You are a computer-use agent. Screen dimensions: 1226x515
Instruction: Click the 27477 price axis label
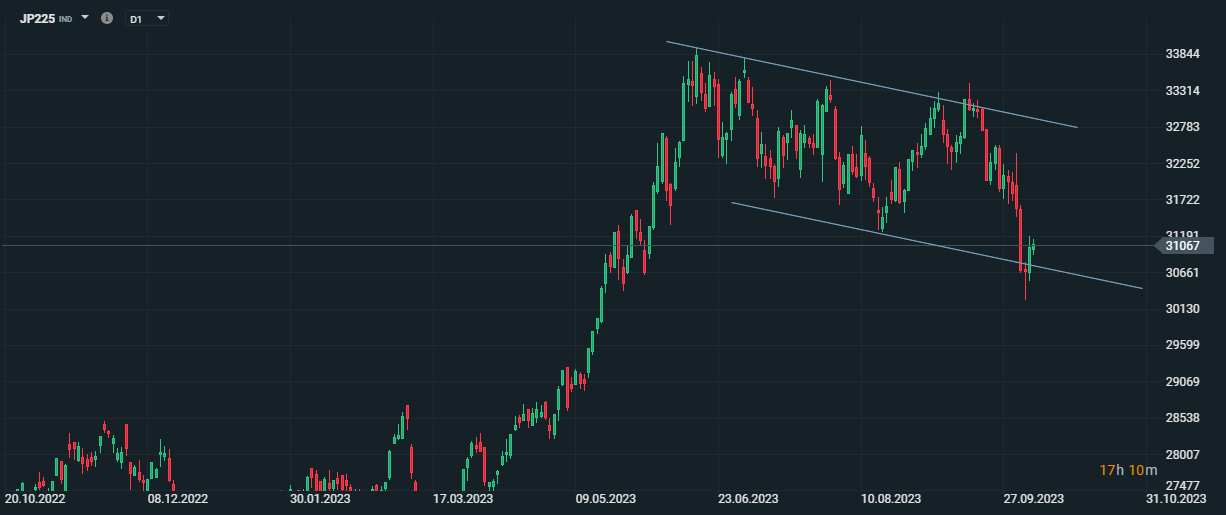(1182, 486)
